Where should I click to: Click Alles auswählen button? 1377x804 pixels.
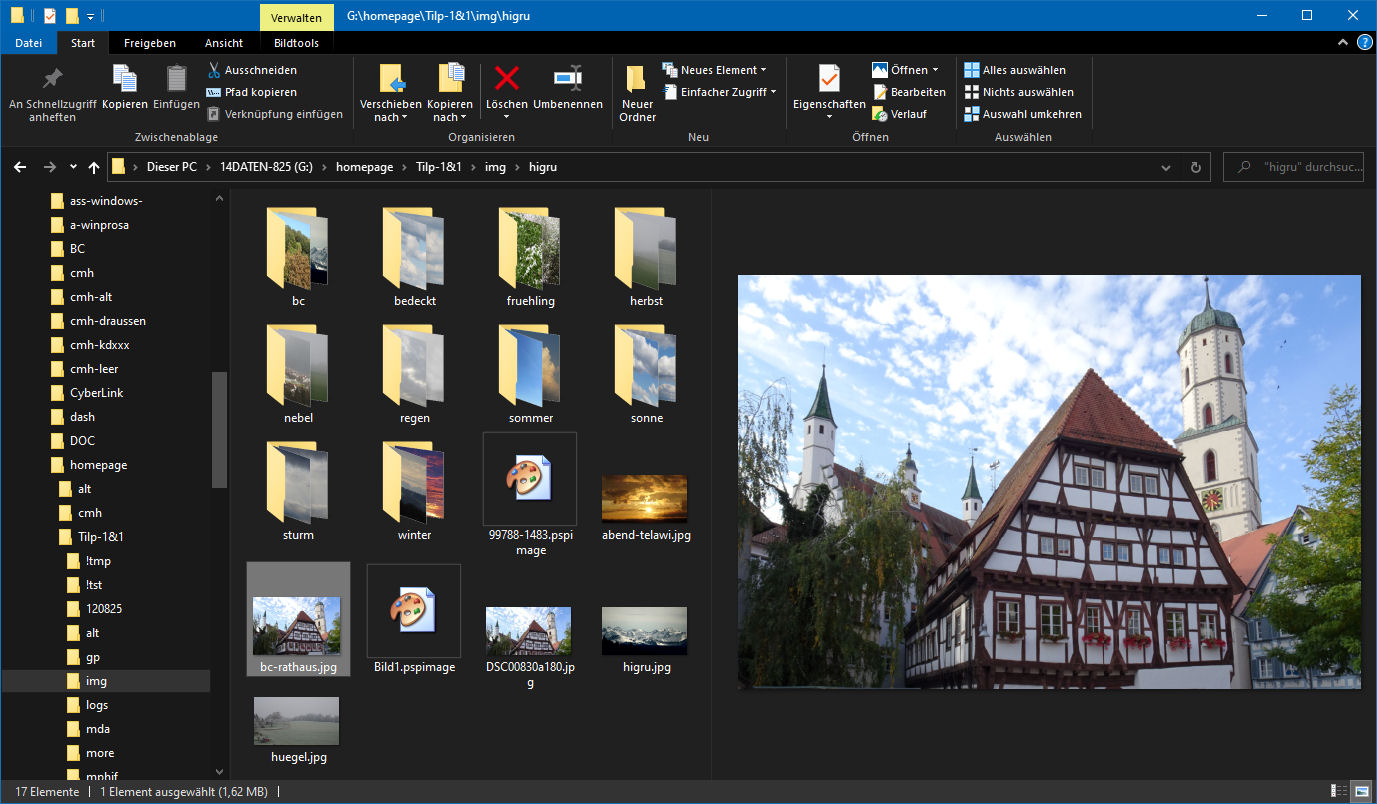click(1015, 70)
